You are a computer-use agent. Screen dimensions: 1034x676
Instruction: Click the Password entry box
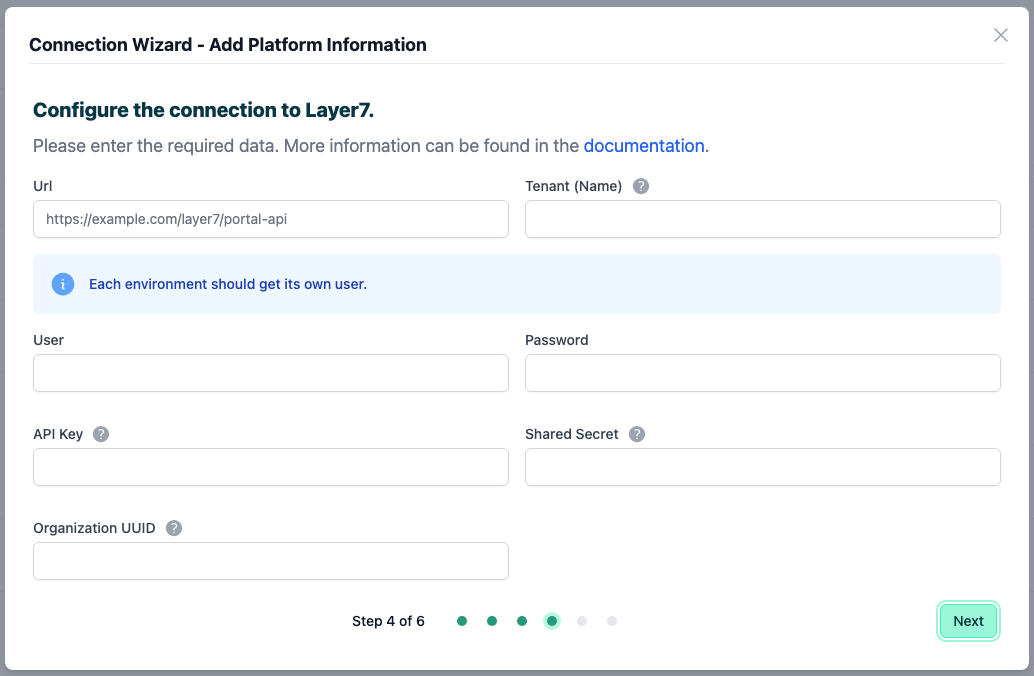pyautogui.click(x=762, y=373)
